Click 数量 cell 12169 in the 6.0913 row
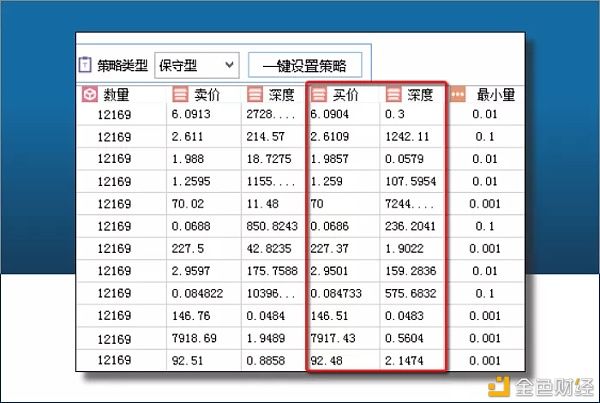Screen dimensions: 600x403 (114, 114)
